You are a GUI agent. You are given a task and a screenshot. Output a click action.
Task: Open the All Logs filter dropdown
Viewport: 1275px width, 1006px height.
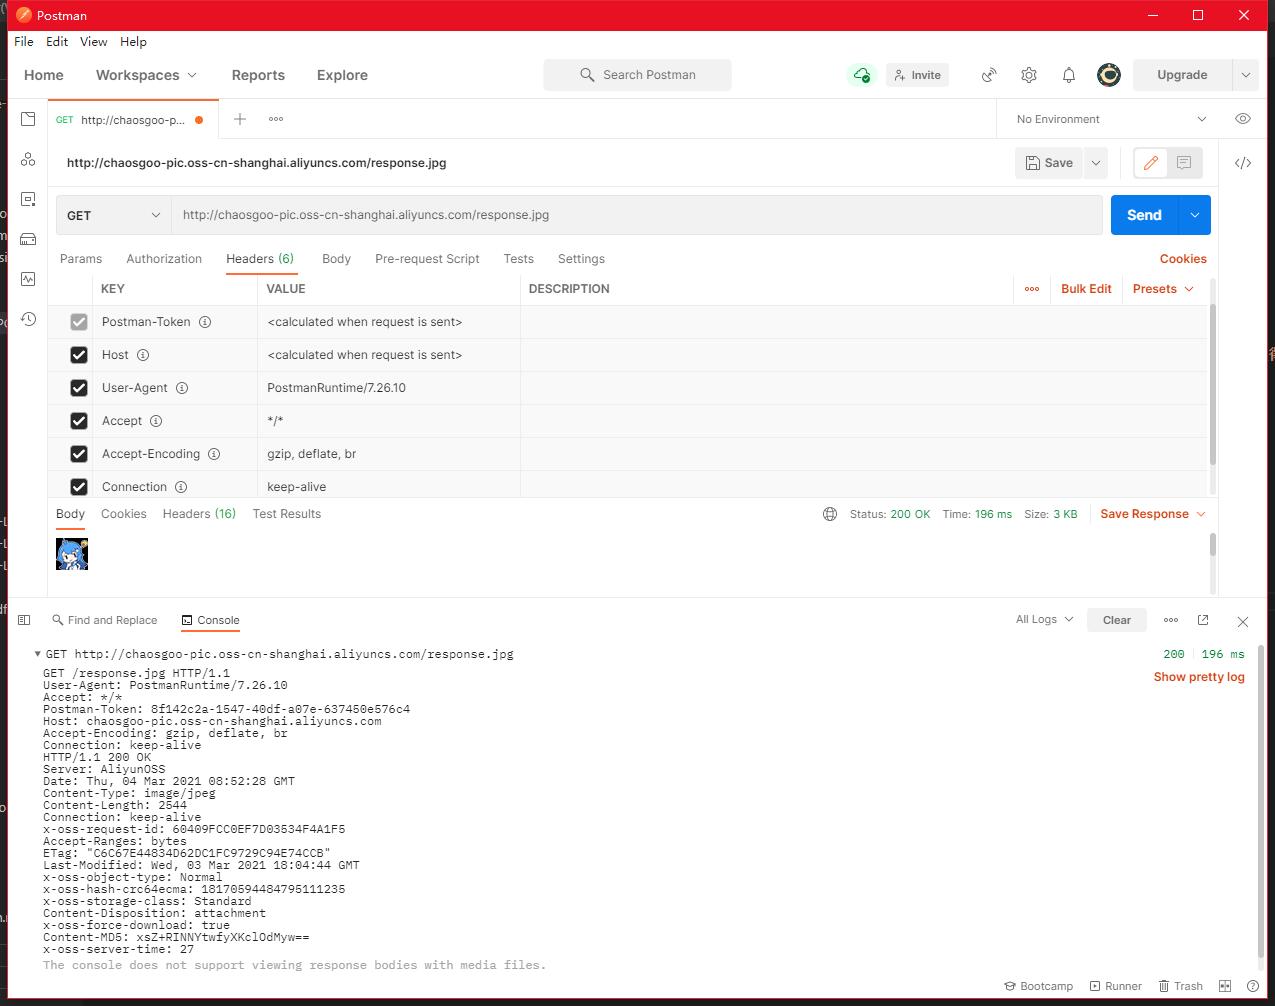(1044, 620)
